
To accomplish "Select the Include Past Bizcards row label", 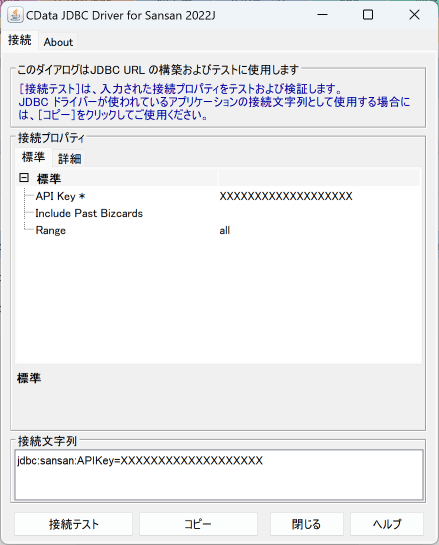I will (x=89, y=213).
